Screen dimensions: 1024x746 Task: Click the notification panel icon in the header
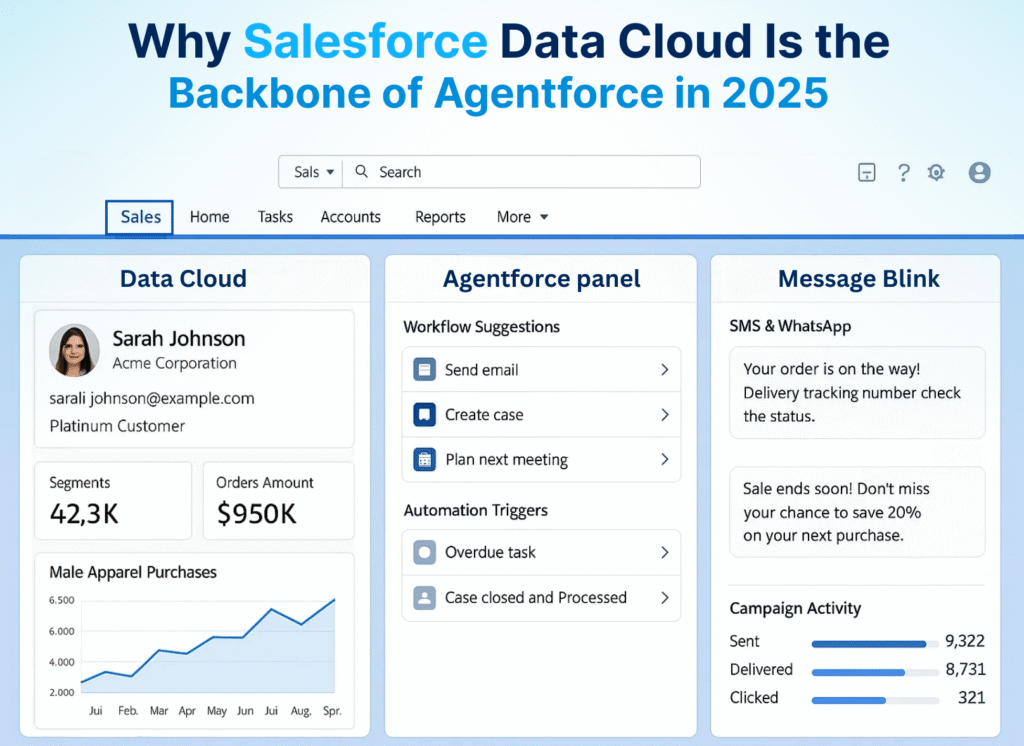click(x=866, y=172)
